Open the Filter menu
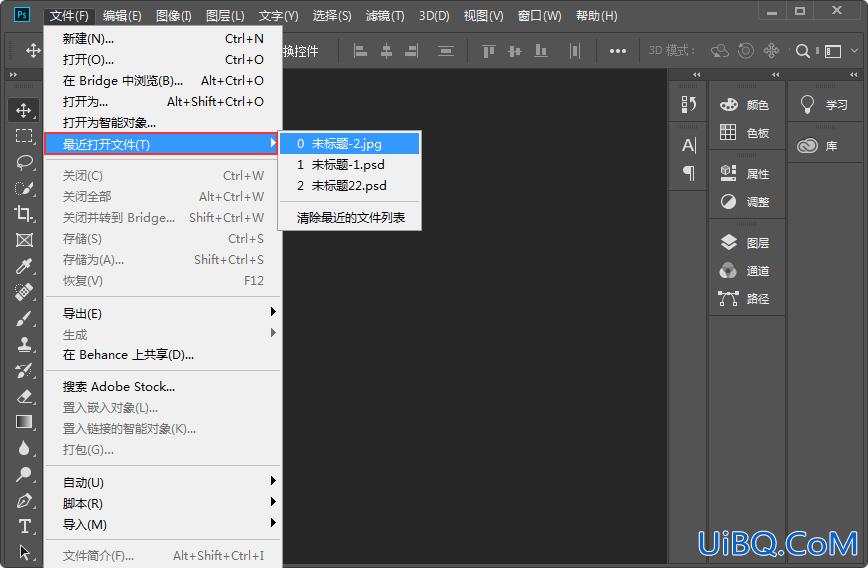The image size is (868, 568). click(385, 16)
